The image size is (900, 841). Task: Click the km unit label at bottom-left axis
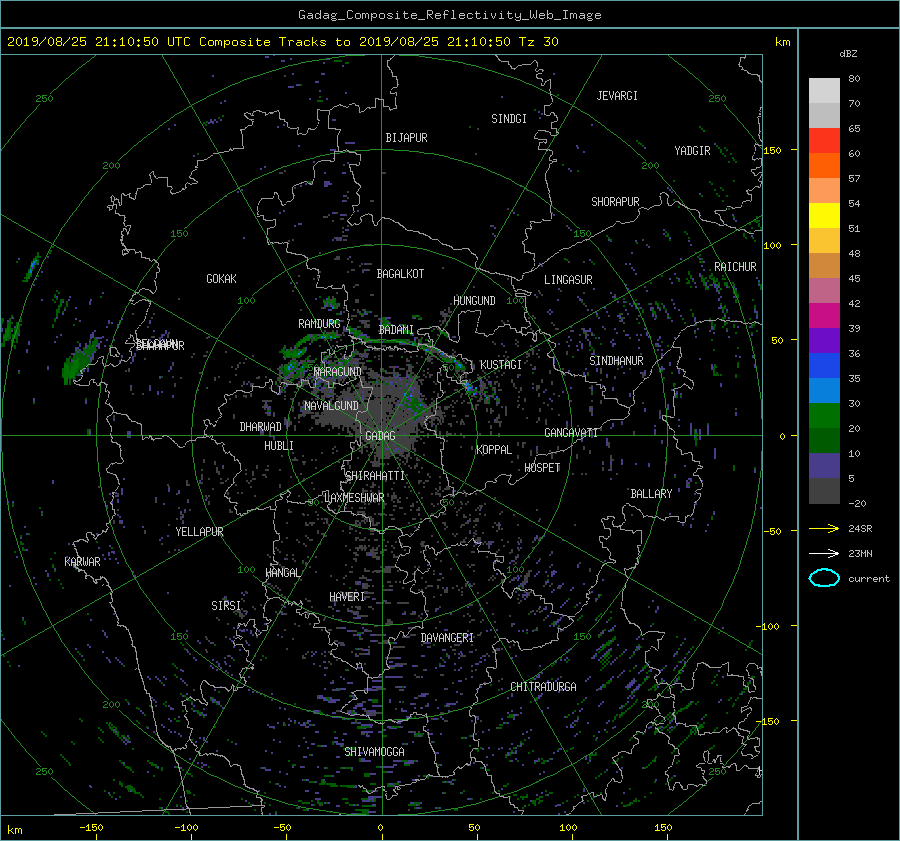click(14, 830)
